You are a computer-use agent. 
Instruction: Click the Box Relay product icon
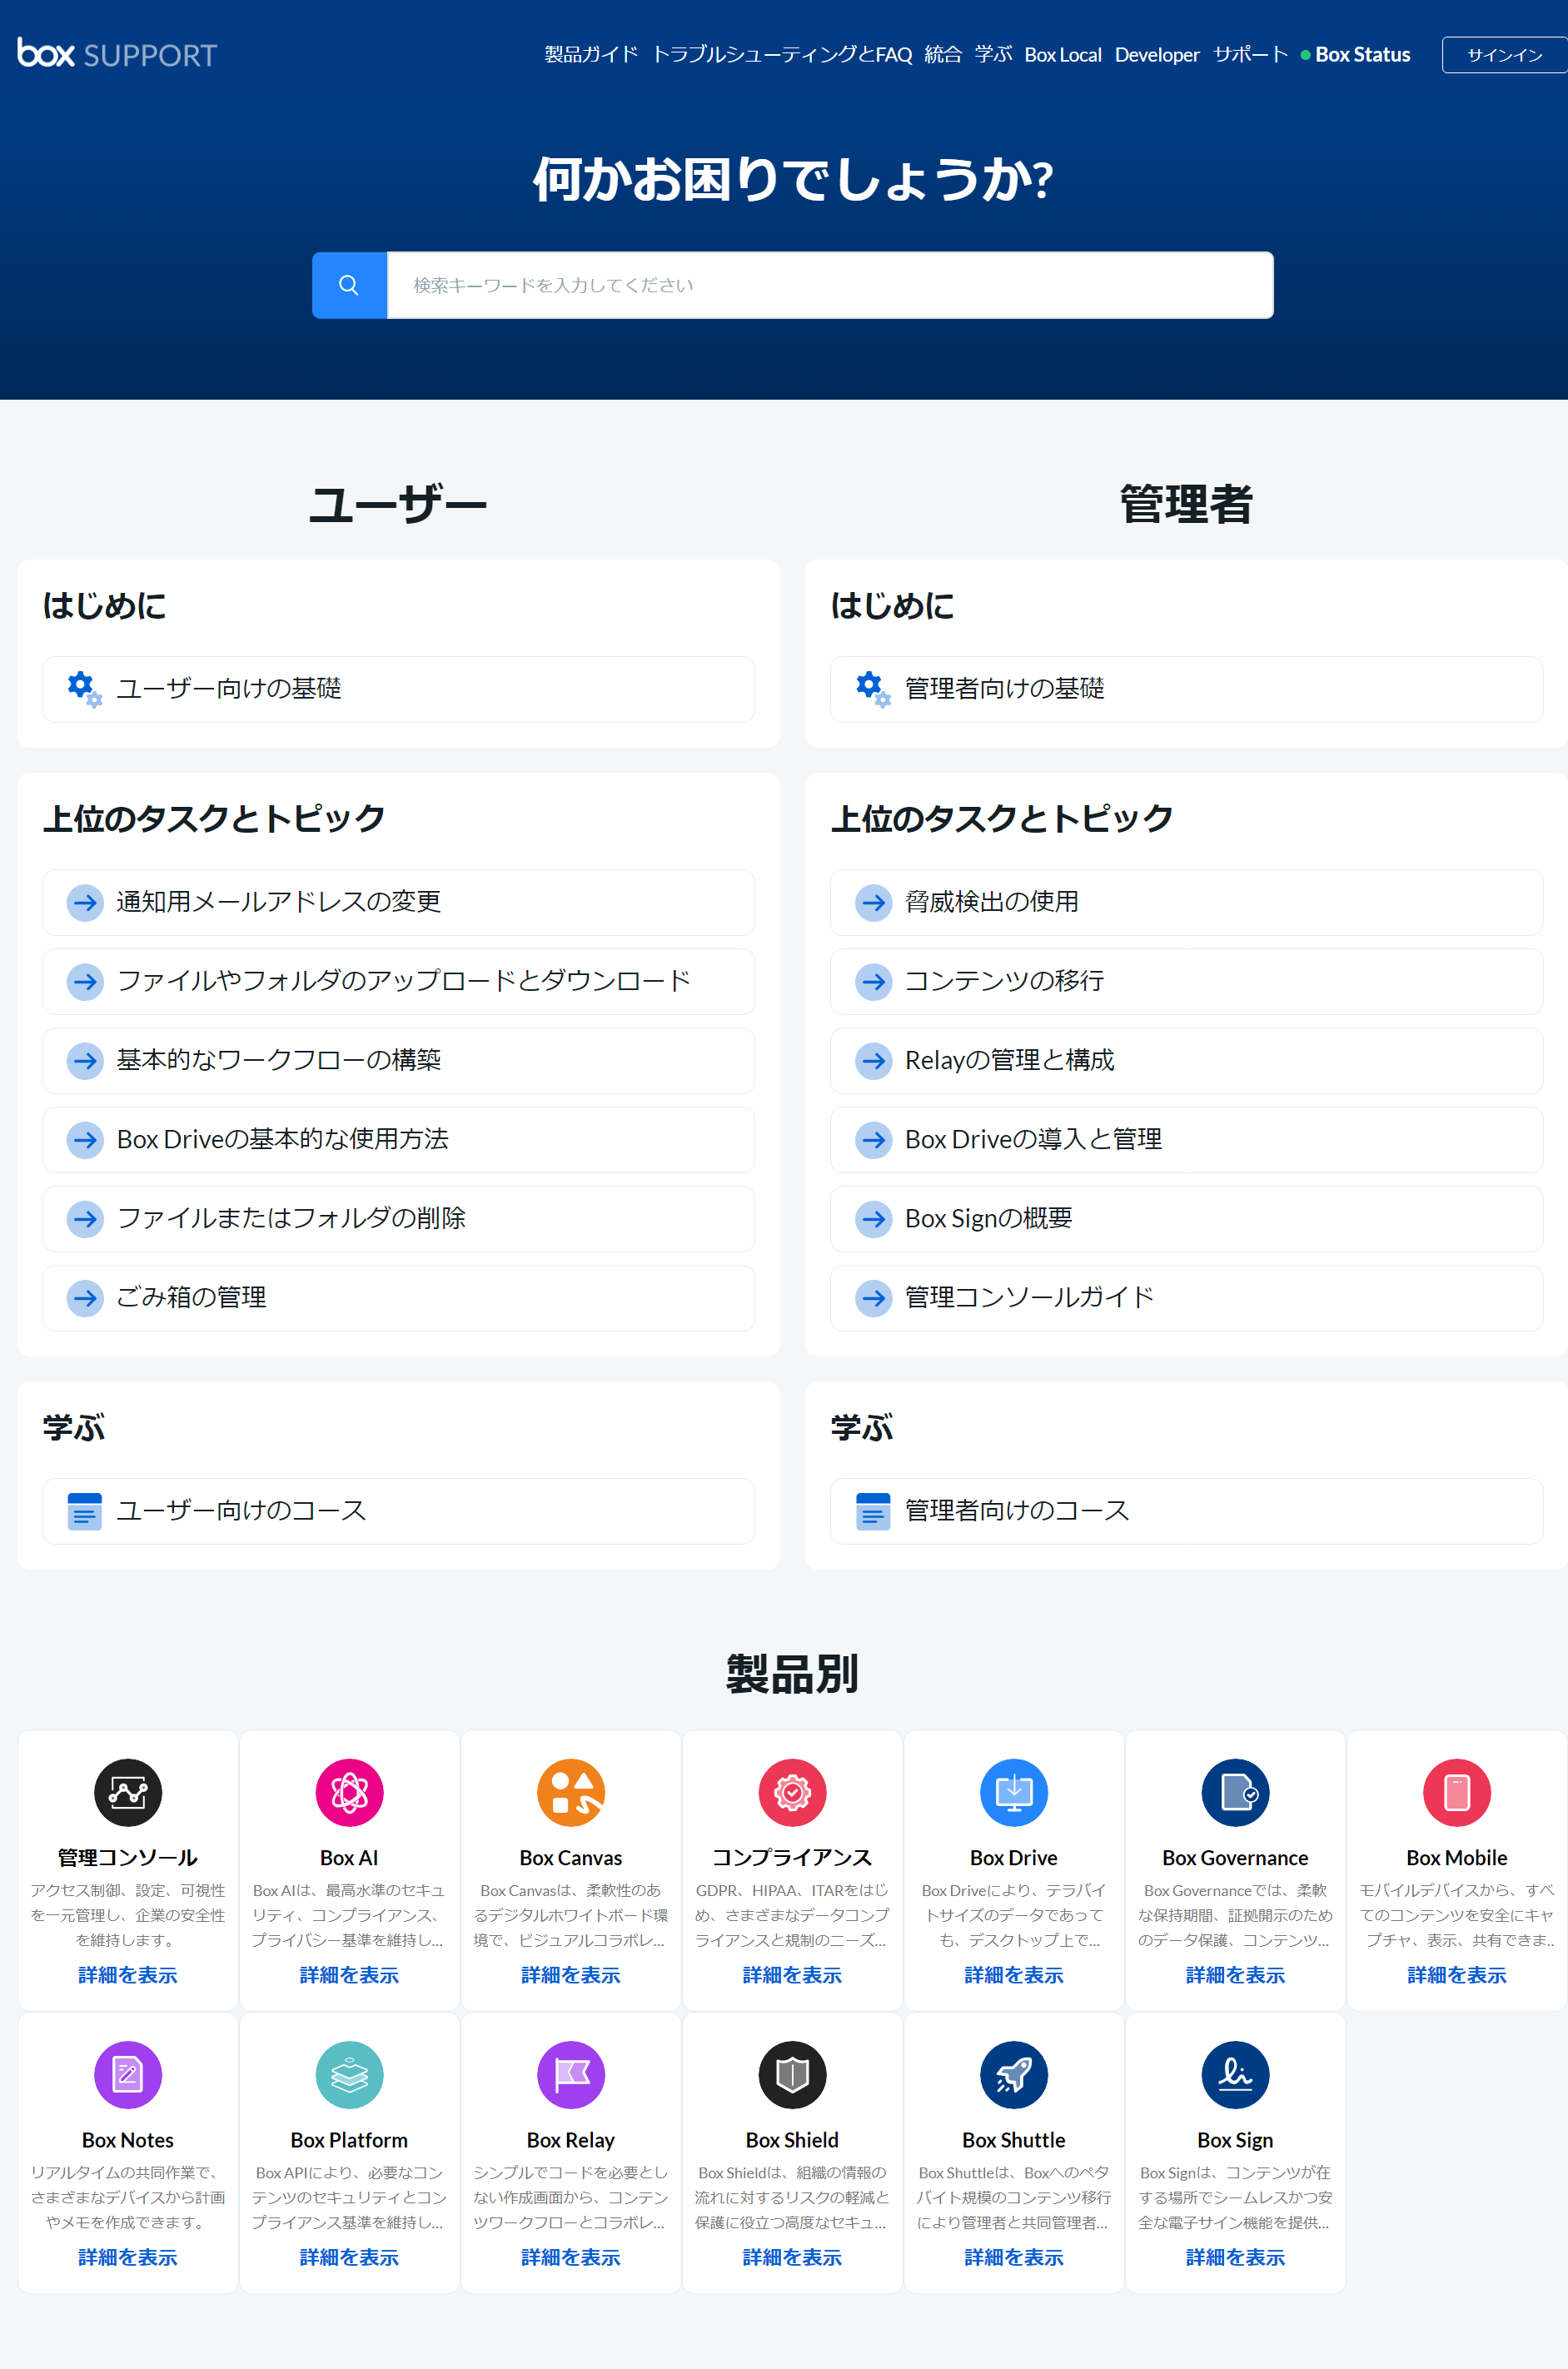571,2074
